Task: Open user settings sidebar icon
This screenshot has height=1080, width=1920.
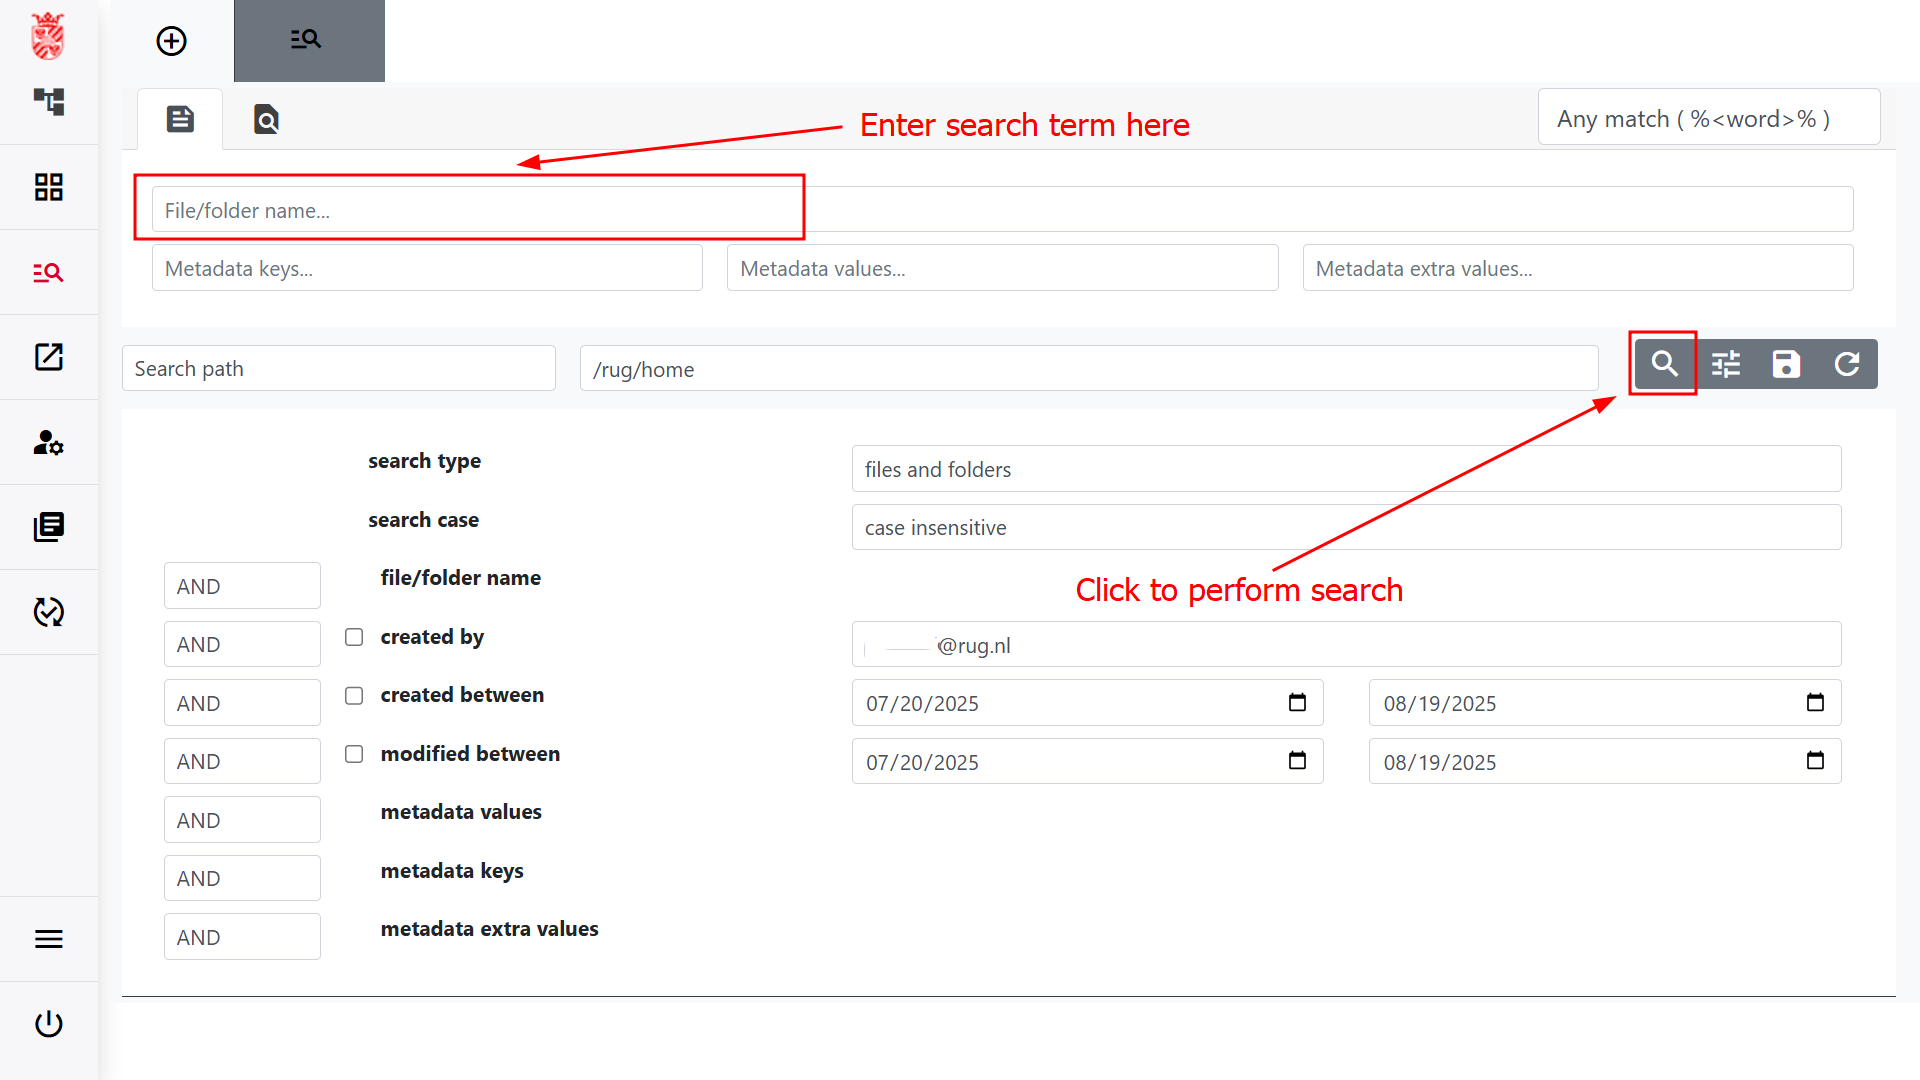Action: coord(49,442)
